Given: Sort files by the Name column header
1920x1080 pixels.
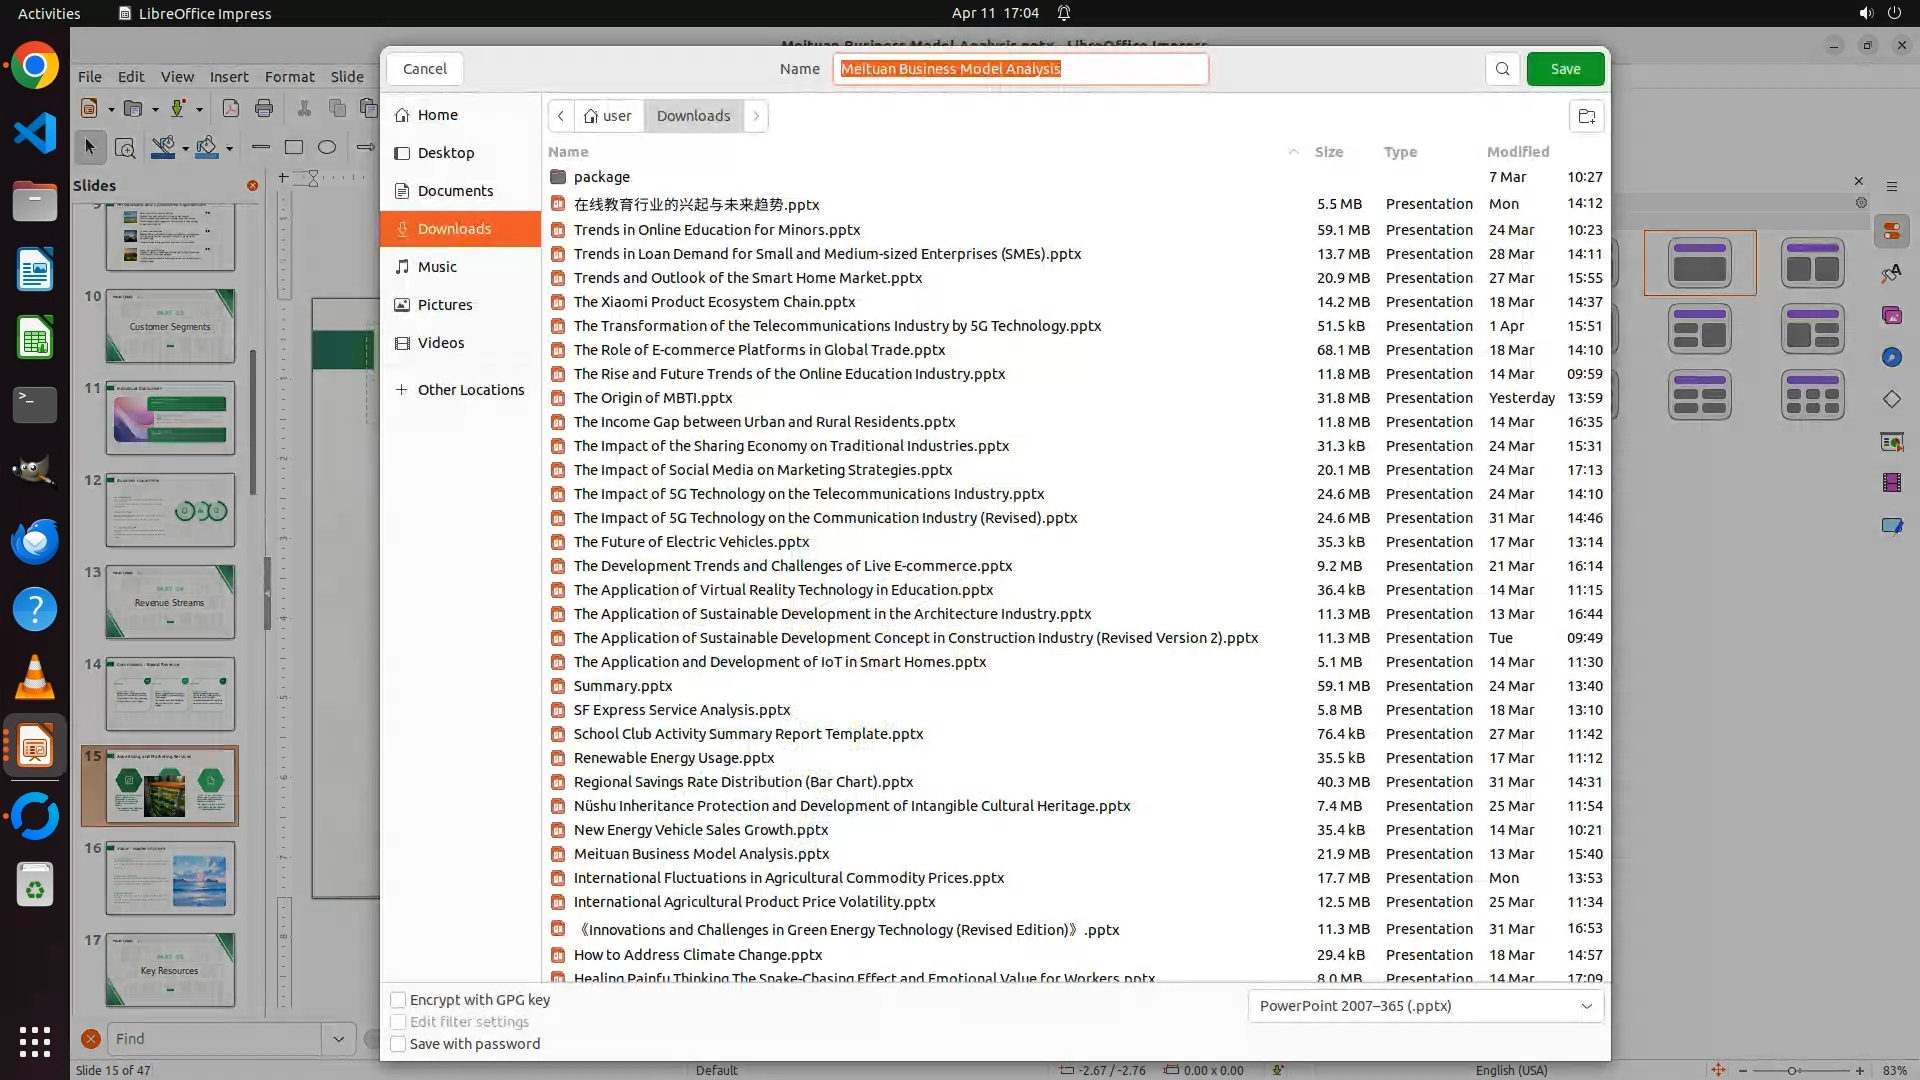Looking at the screenshot, I should (x=568, y=152).
